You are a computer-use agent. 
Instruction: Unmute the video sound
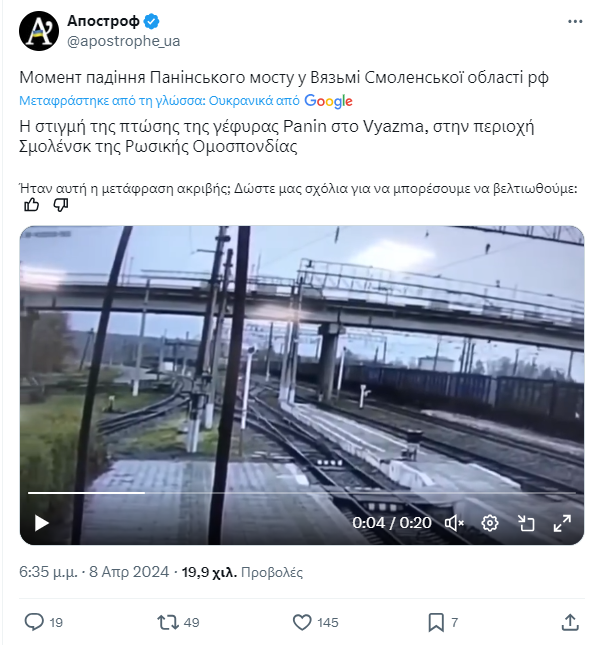tap(454, 523)
